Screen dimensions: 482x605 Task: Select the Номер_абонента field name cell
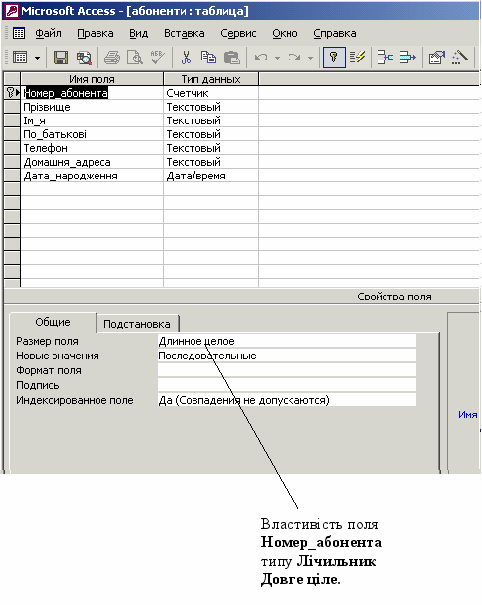coord(92,93)
